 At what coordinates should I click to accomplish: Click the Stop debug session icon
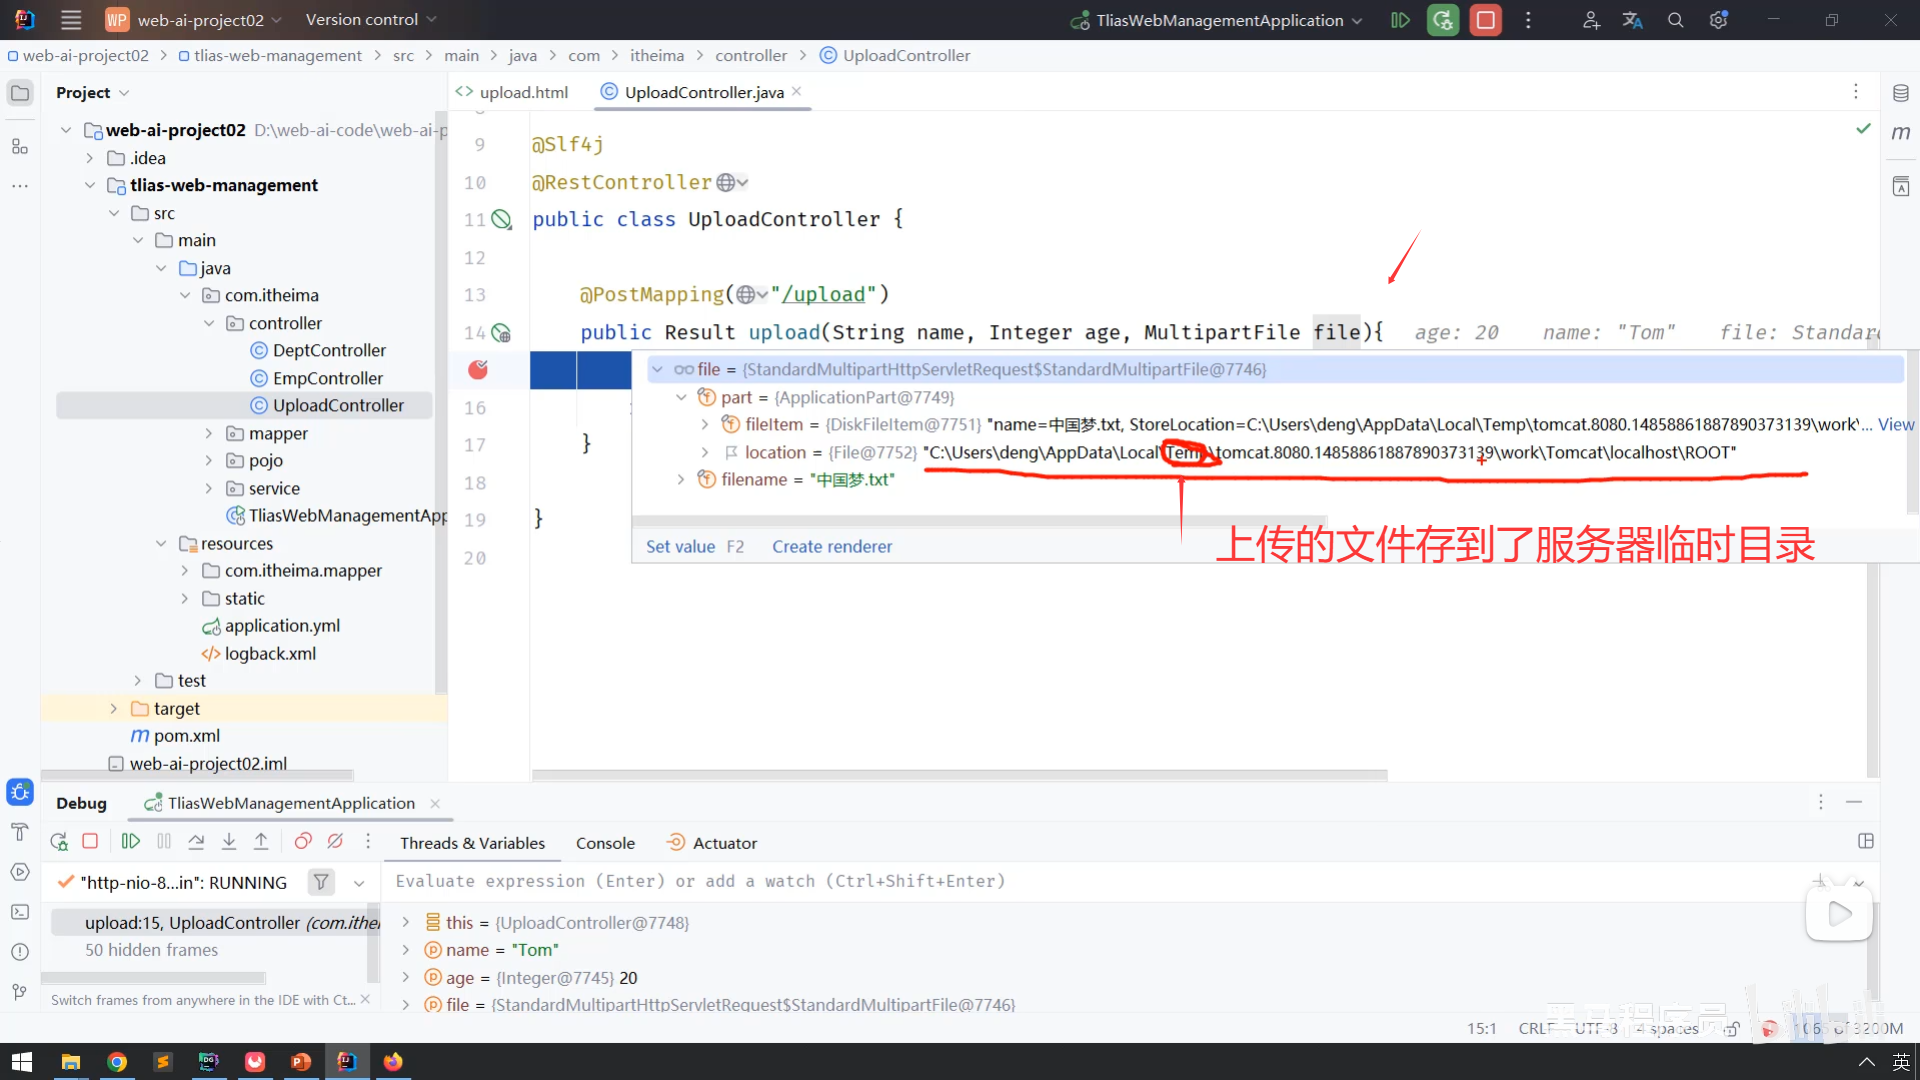click(x=90, y=842)
